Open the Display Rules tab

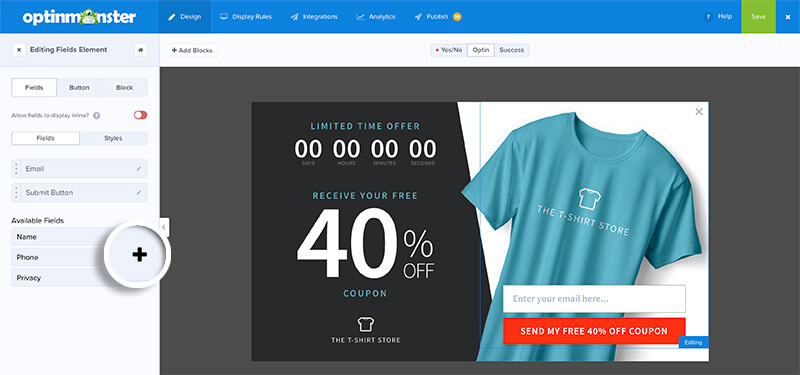246,17
